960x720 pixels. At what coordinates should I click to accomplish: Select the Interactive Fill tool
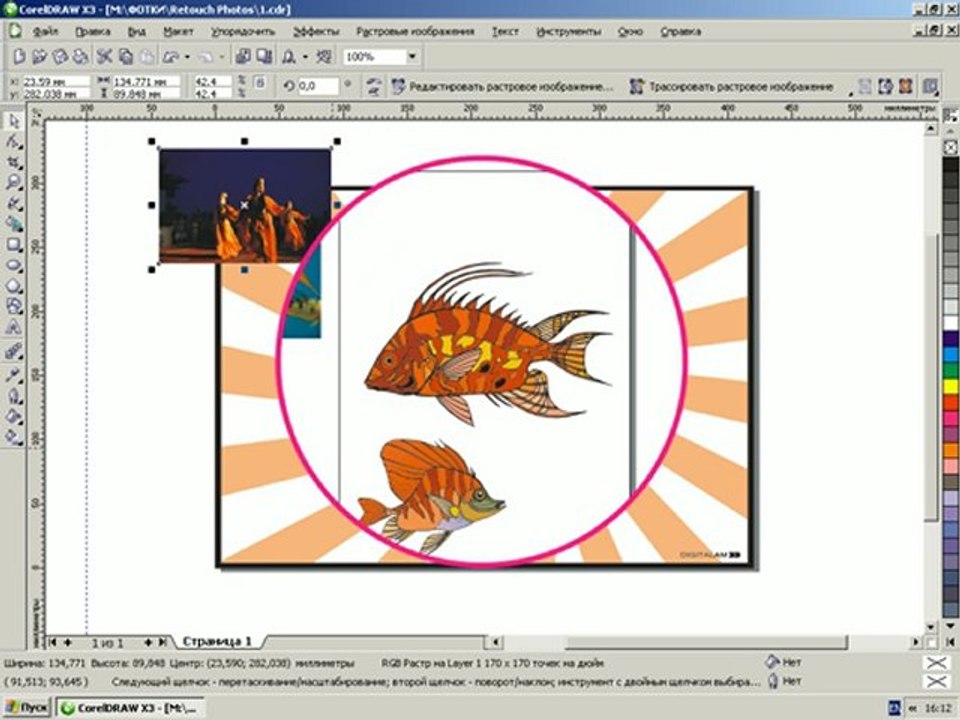tap(13, 437)
